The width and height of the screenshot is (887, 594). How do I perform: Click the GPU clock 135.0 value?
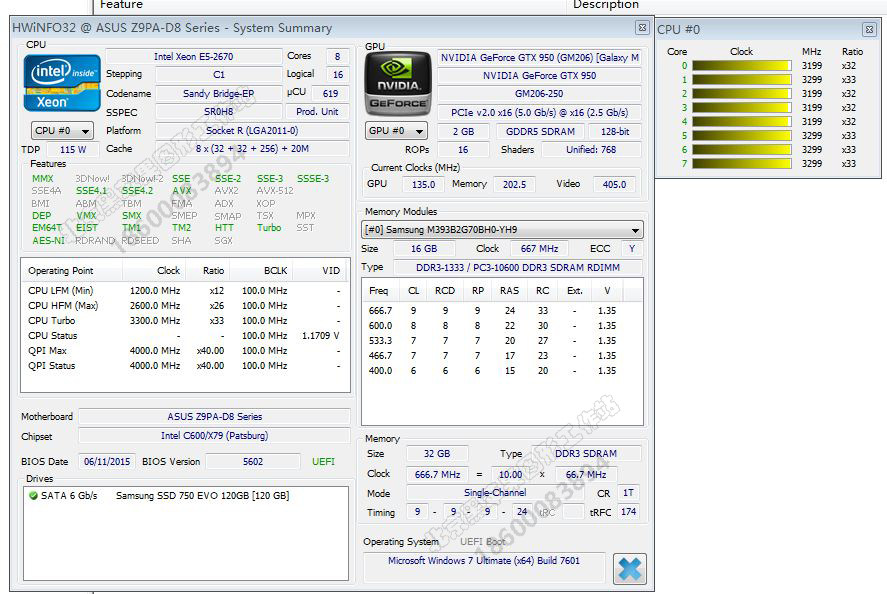pos(423,184)
